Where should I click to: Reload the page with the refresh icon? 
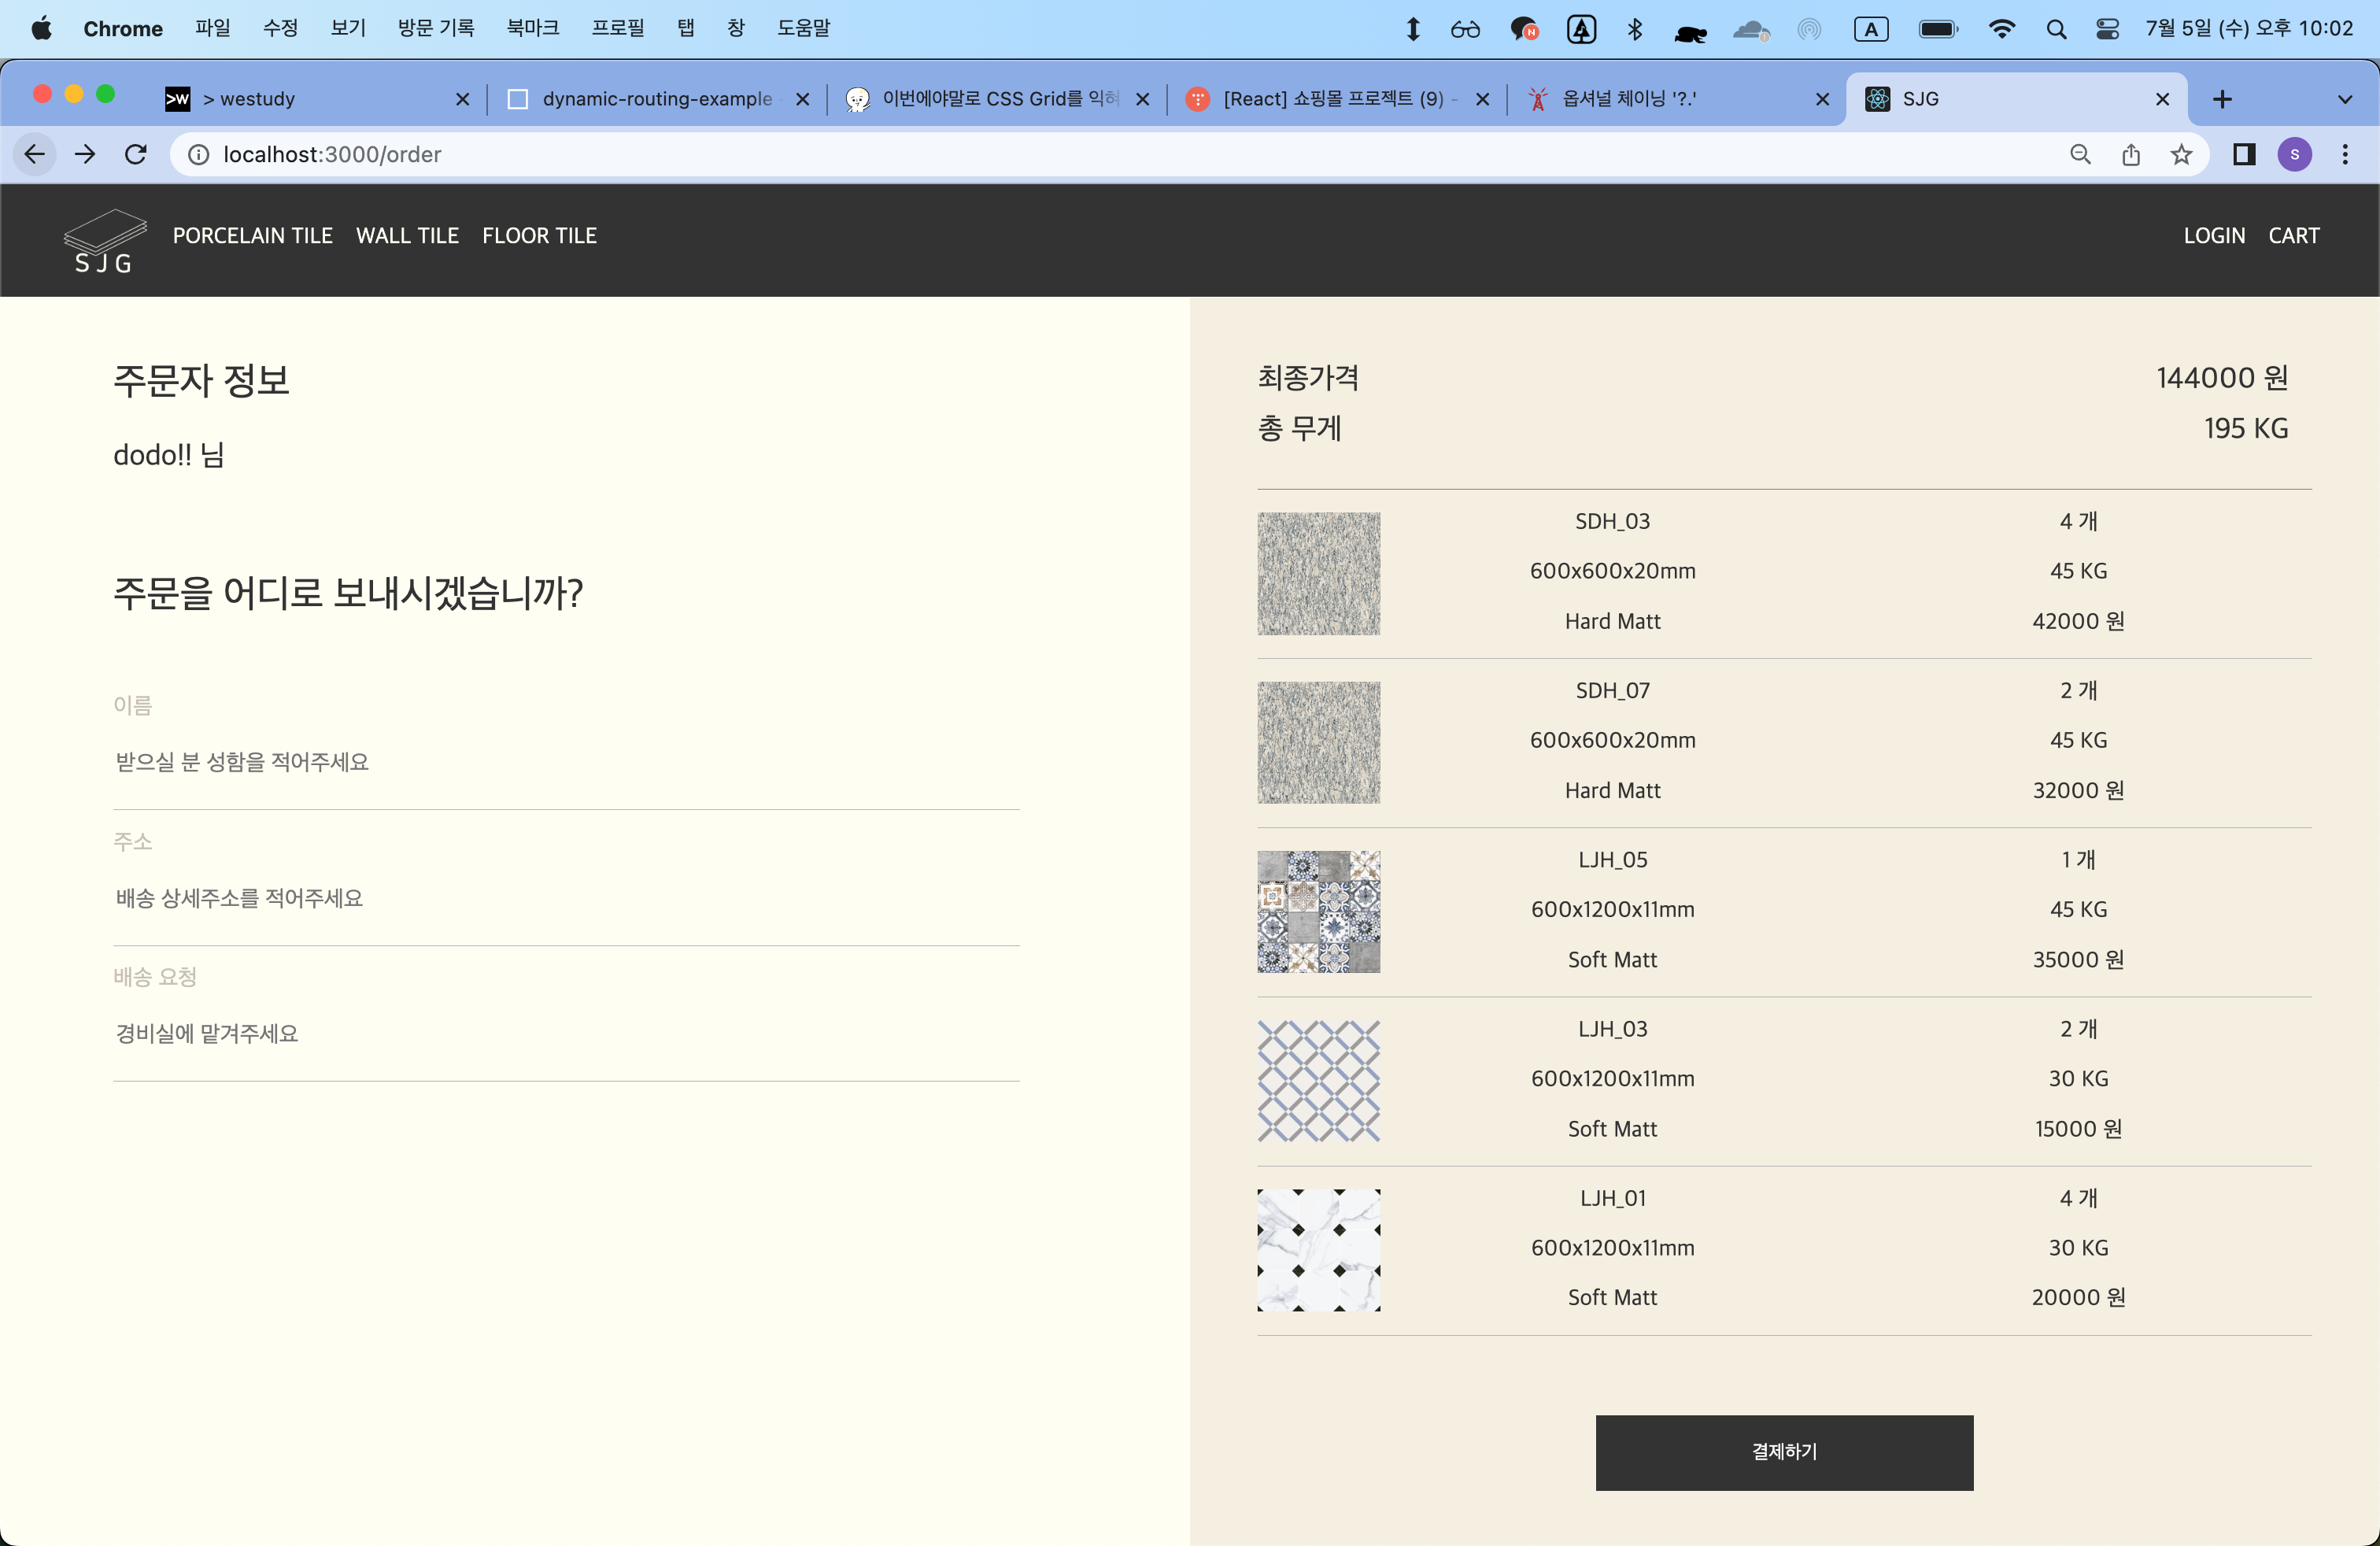point(136,154)
